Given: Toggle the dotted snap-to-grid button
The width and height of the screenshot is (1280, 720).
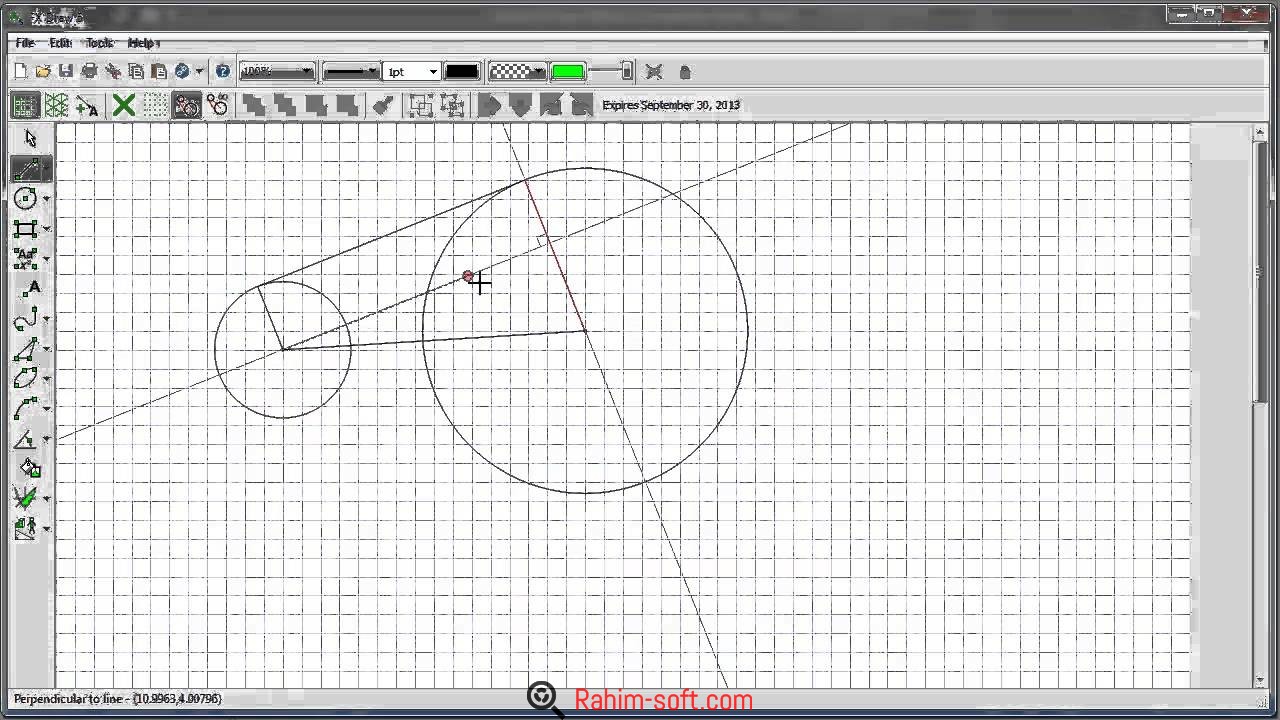Looking at the screenshot, I should point(155,105).
